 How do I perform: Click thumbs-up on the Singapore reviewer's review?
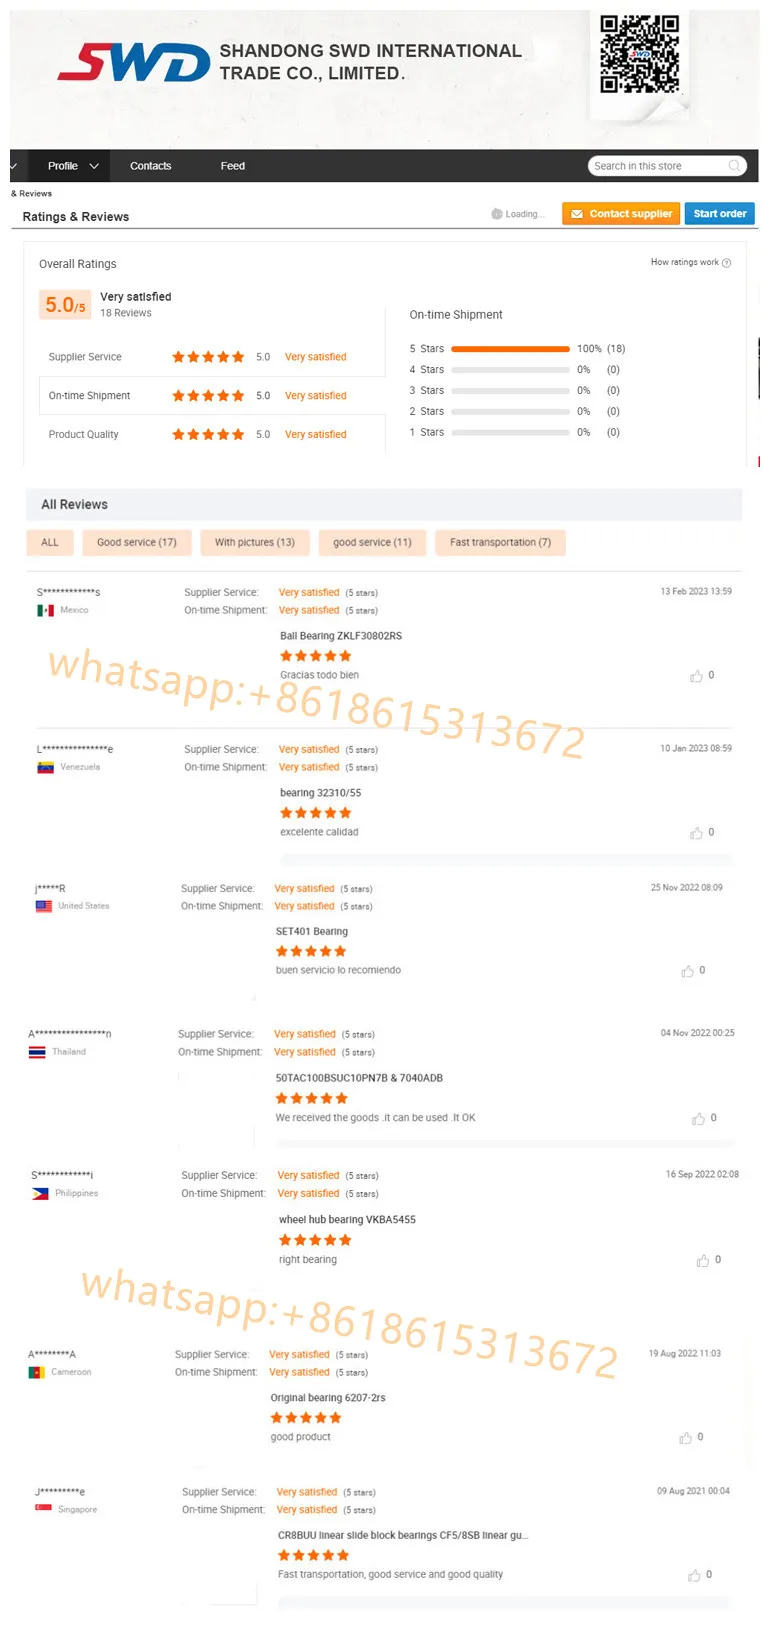tap(694, 1575)
